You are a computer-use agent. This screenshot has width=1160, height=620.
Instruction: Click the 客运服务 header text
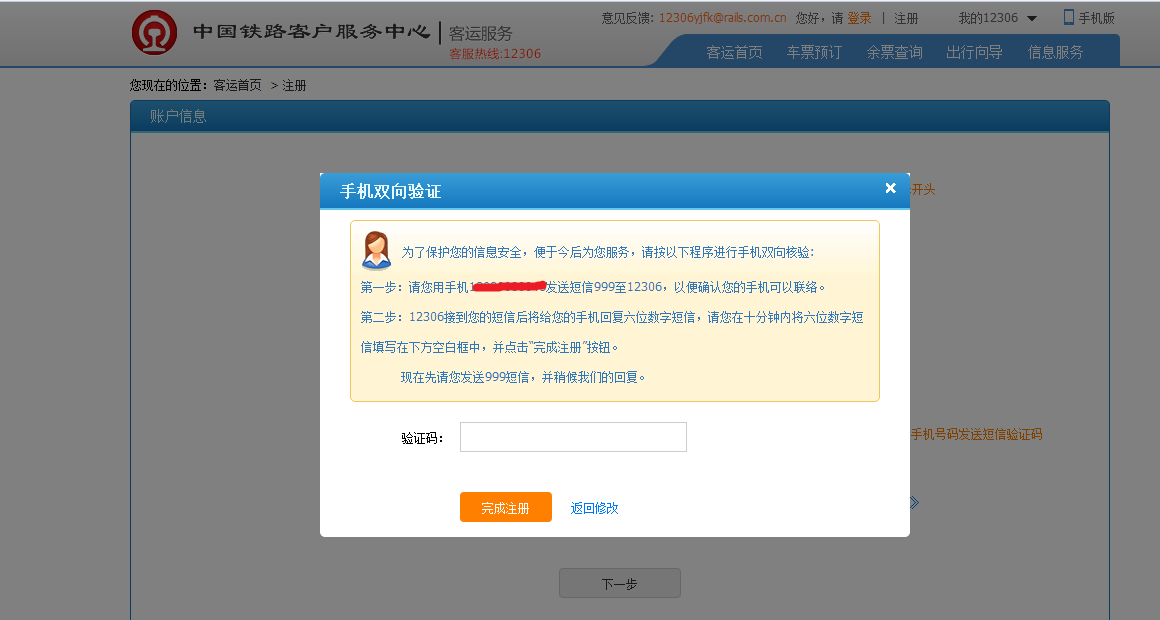[x=481, y=33]
